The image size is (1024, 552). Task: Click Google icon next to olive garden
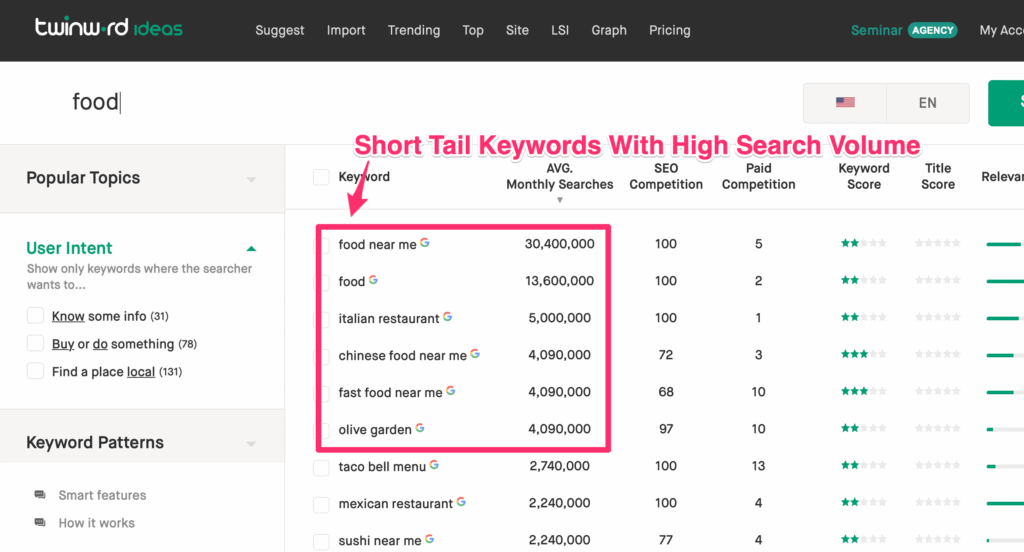pos(420,428)
